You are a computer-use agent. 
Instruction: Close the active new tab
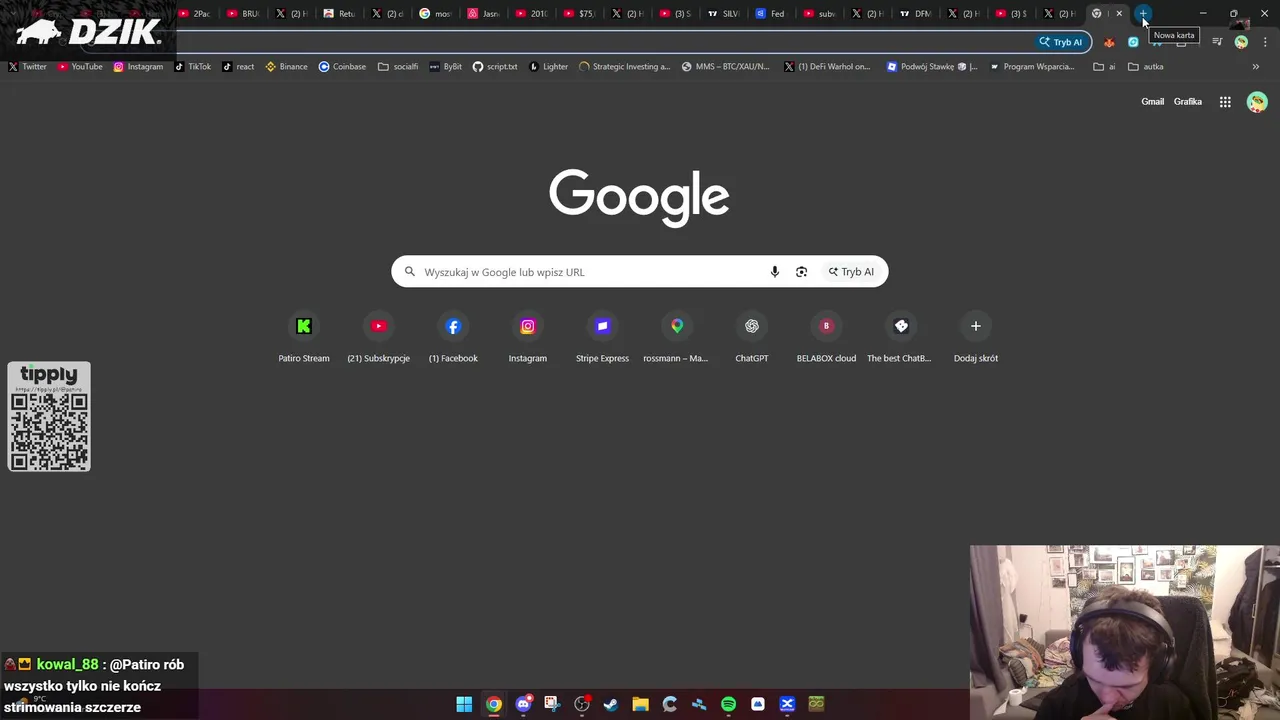[1119, 14]
